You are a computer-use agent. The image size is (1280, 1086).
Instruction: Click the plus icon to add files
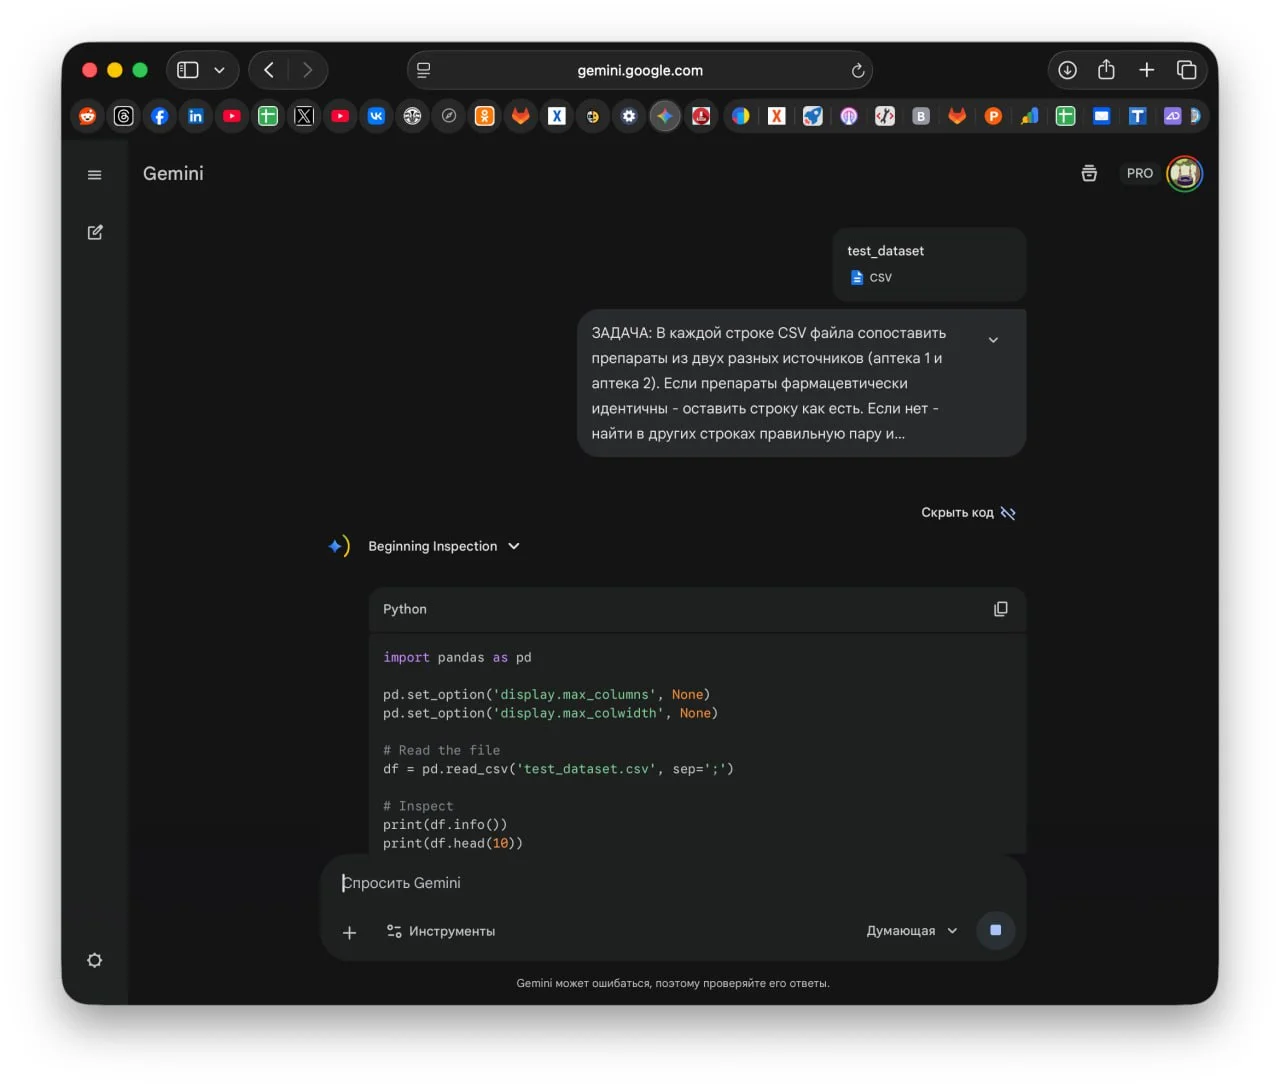[349, 932]
